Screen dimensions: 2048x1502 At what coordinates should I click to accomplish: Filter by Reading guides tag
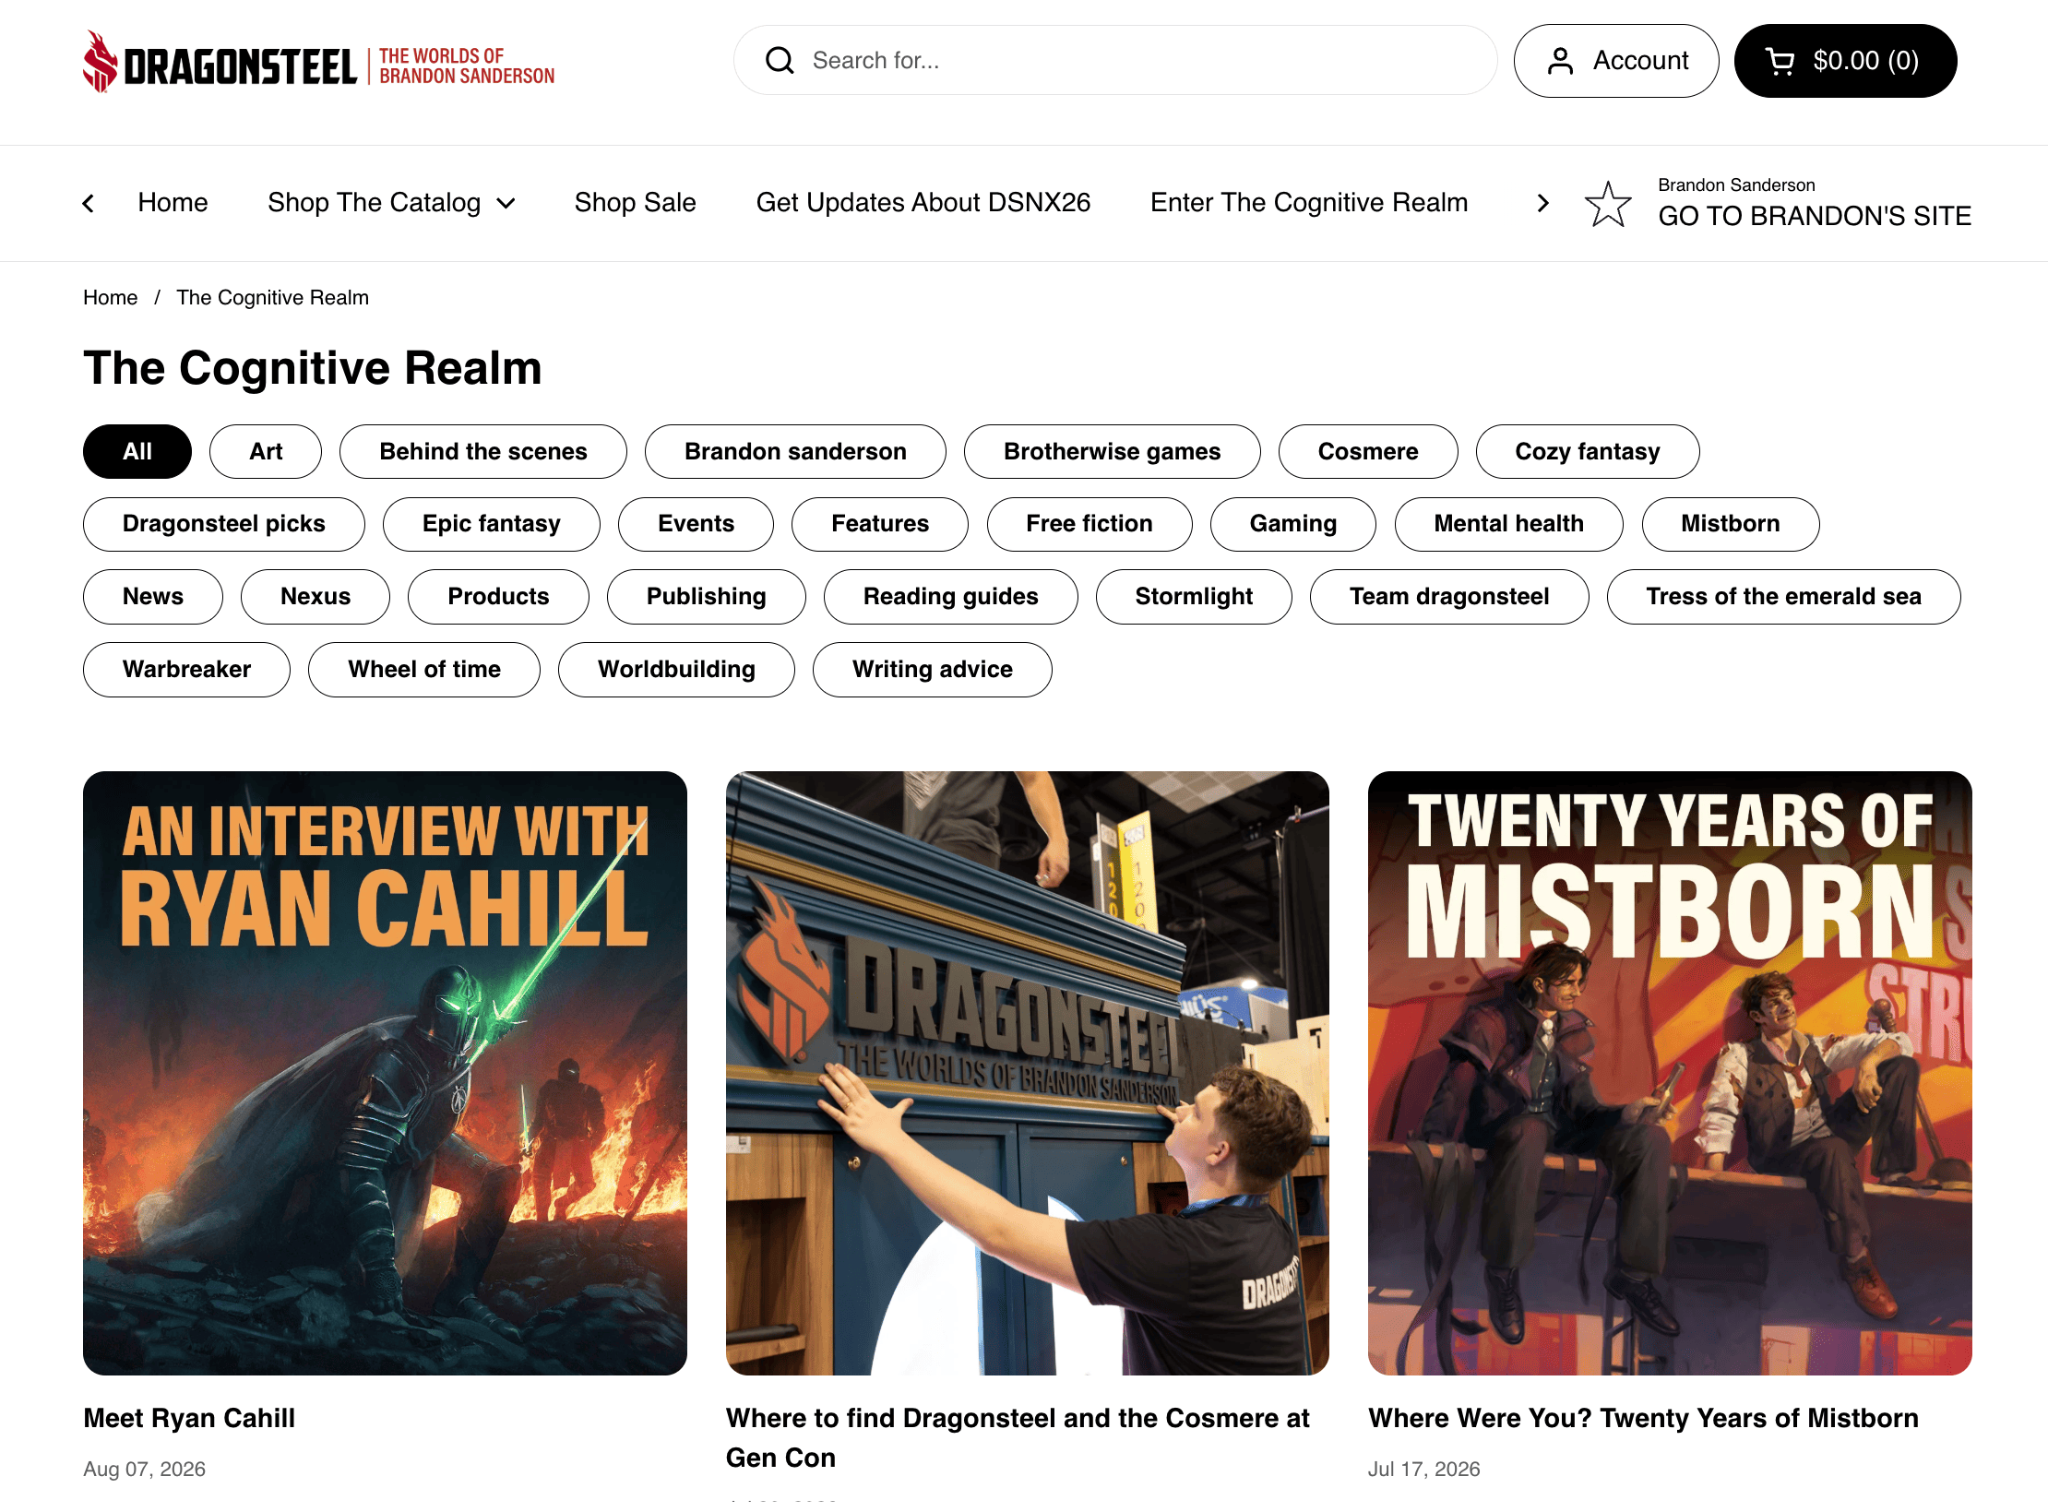point(950,597)
